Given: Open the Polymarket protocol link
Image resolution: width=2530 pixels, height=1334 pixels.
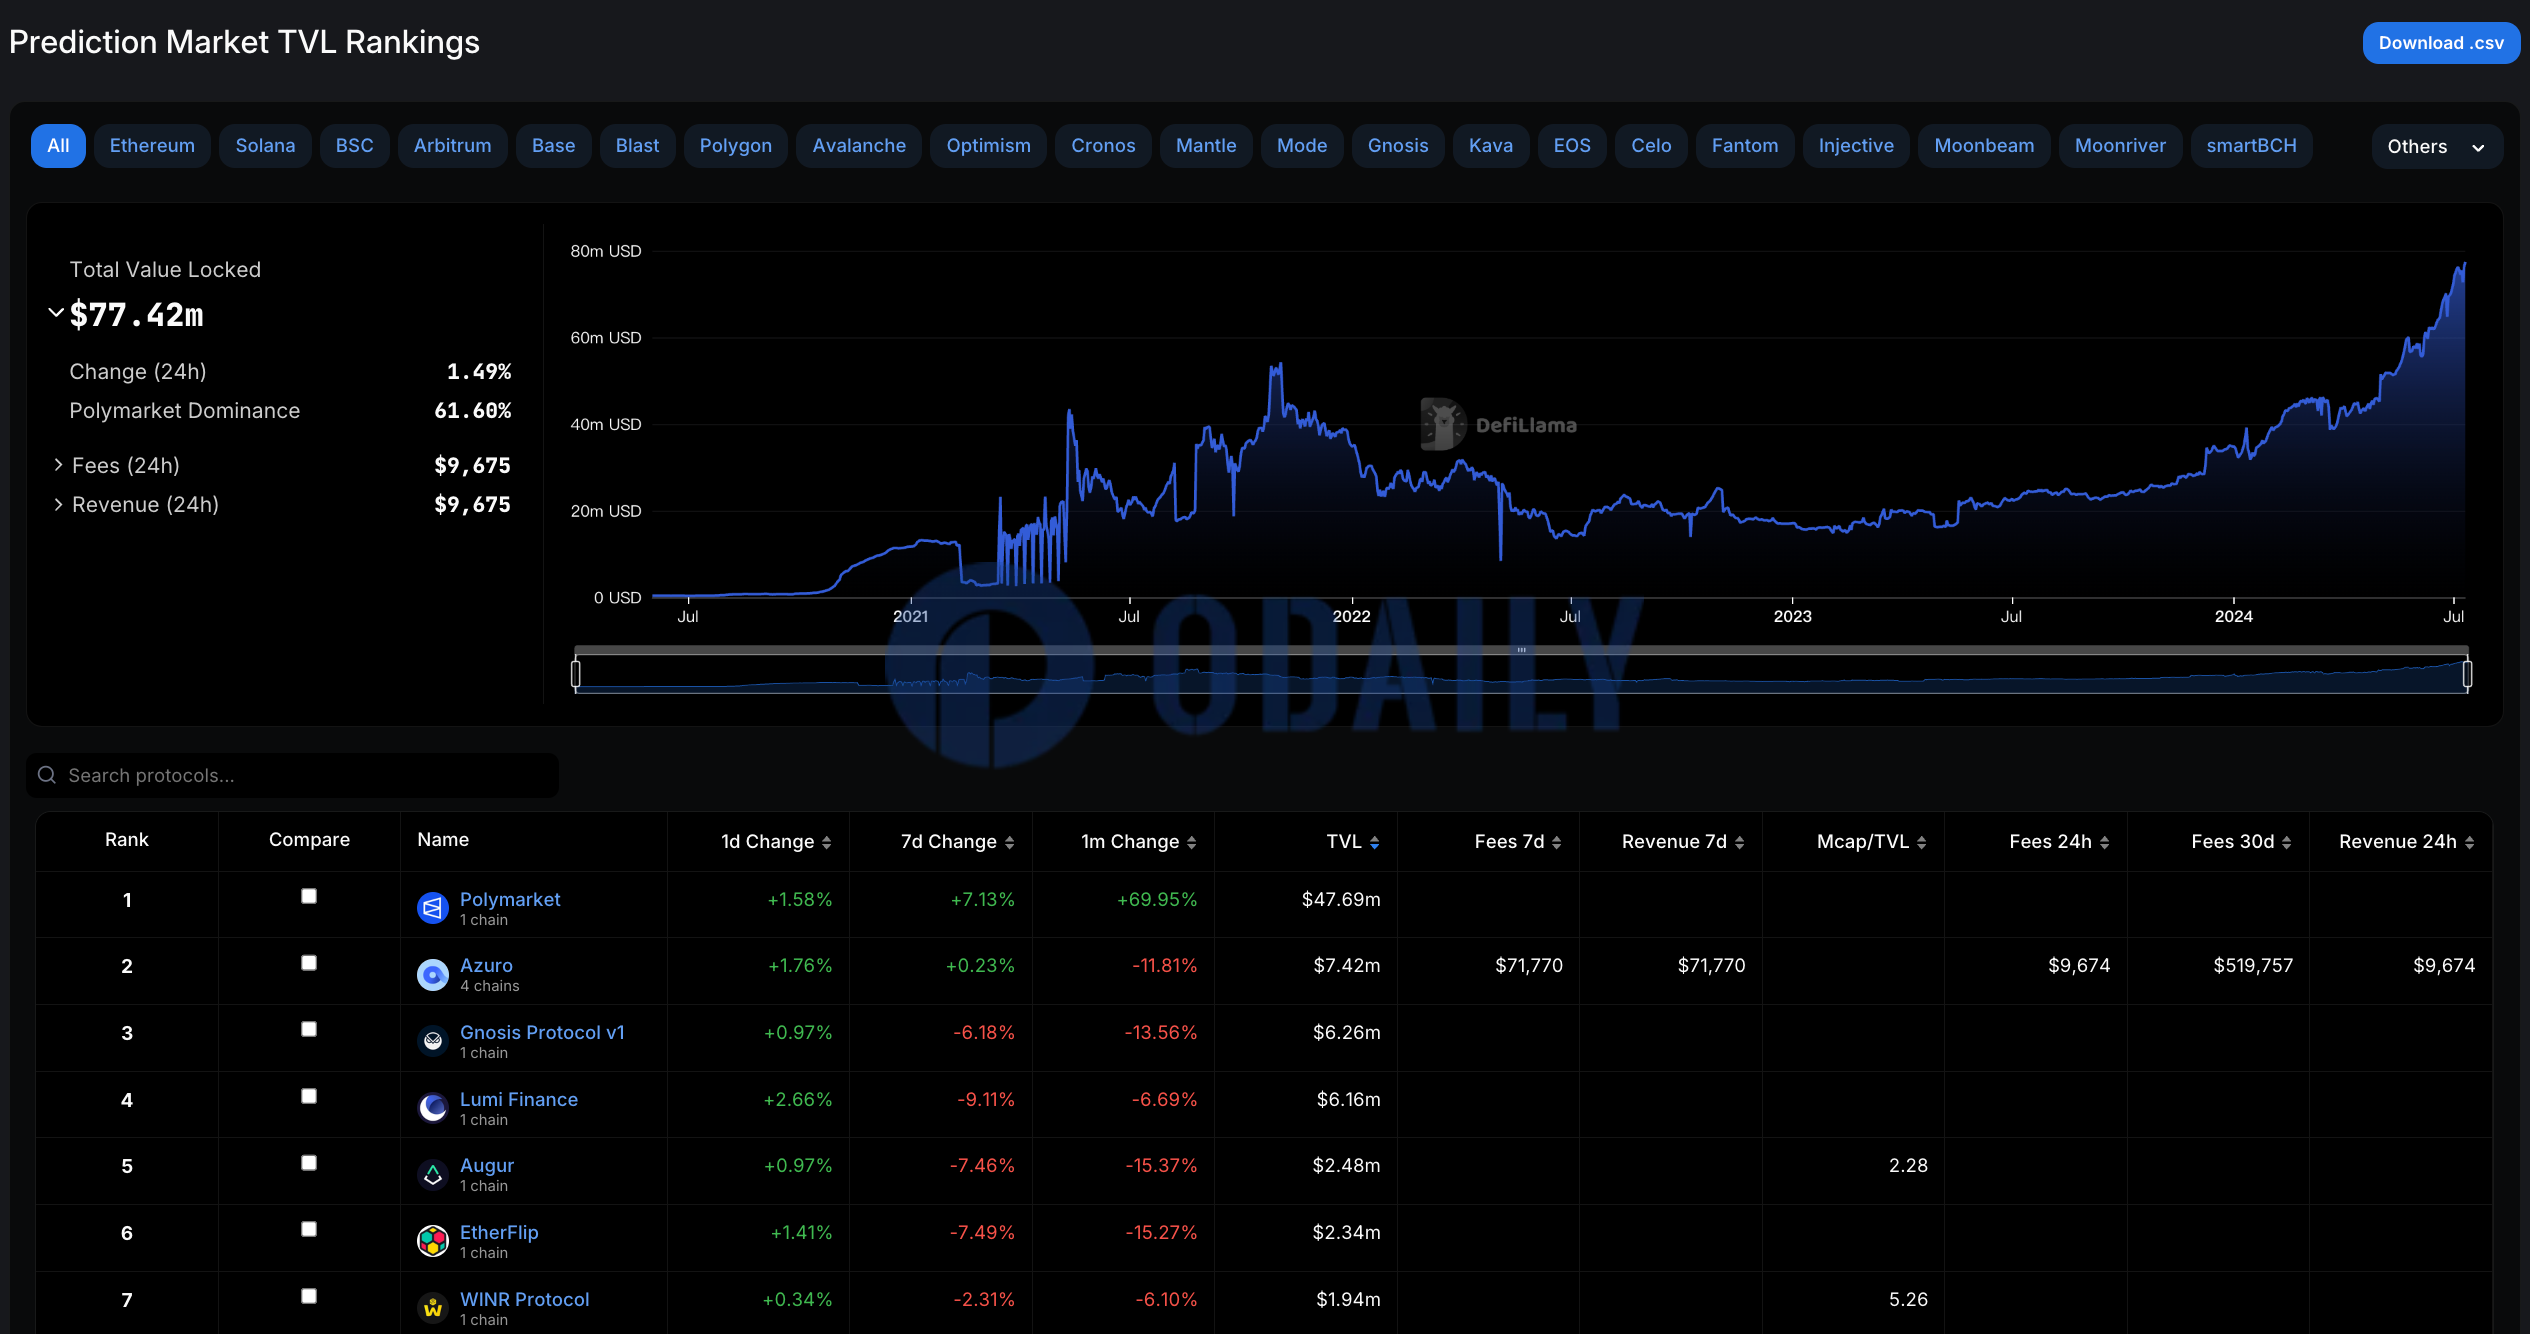Looking at the screenshot, I should pos(510,899).
